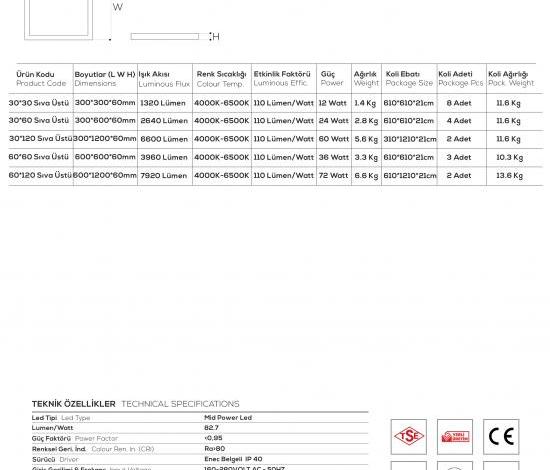Click the Mid Power Led value
This screenshot has height=470, width=550.
tap(228, 418)
